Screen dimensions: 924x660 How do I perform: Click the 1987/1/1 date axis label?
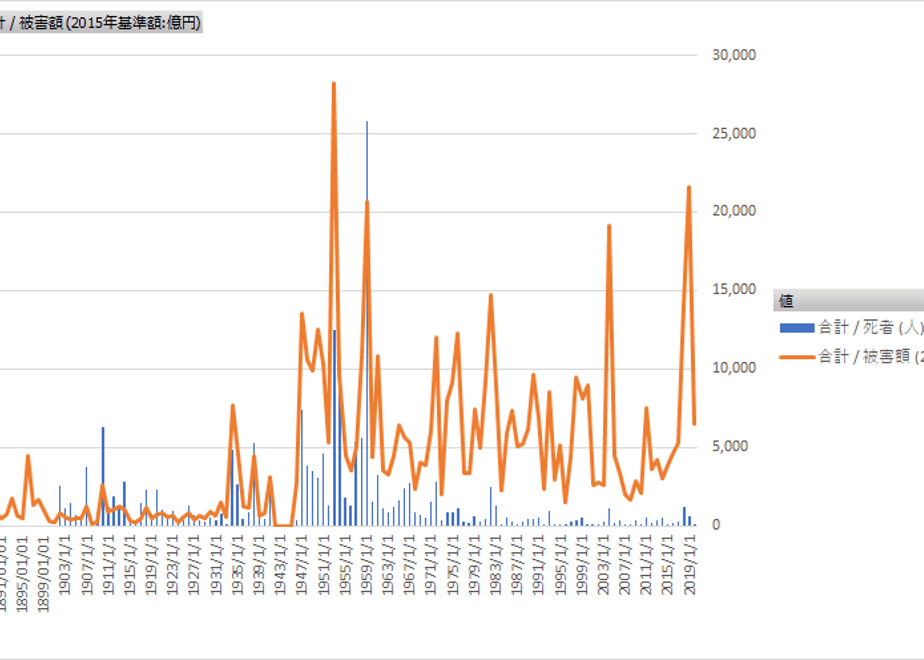coord(517,565)
